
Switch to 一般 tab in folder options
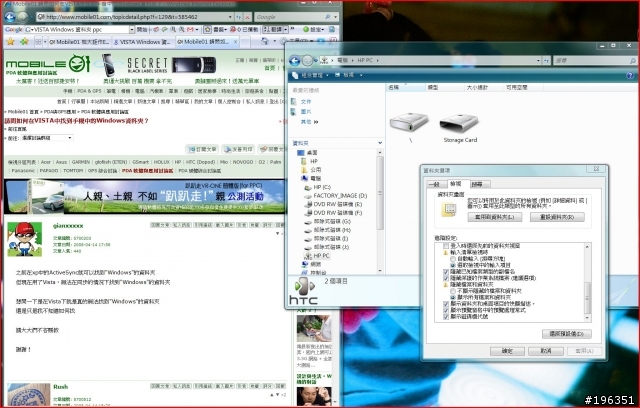[435, 184]
